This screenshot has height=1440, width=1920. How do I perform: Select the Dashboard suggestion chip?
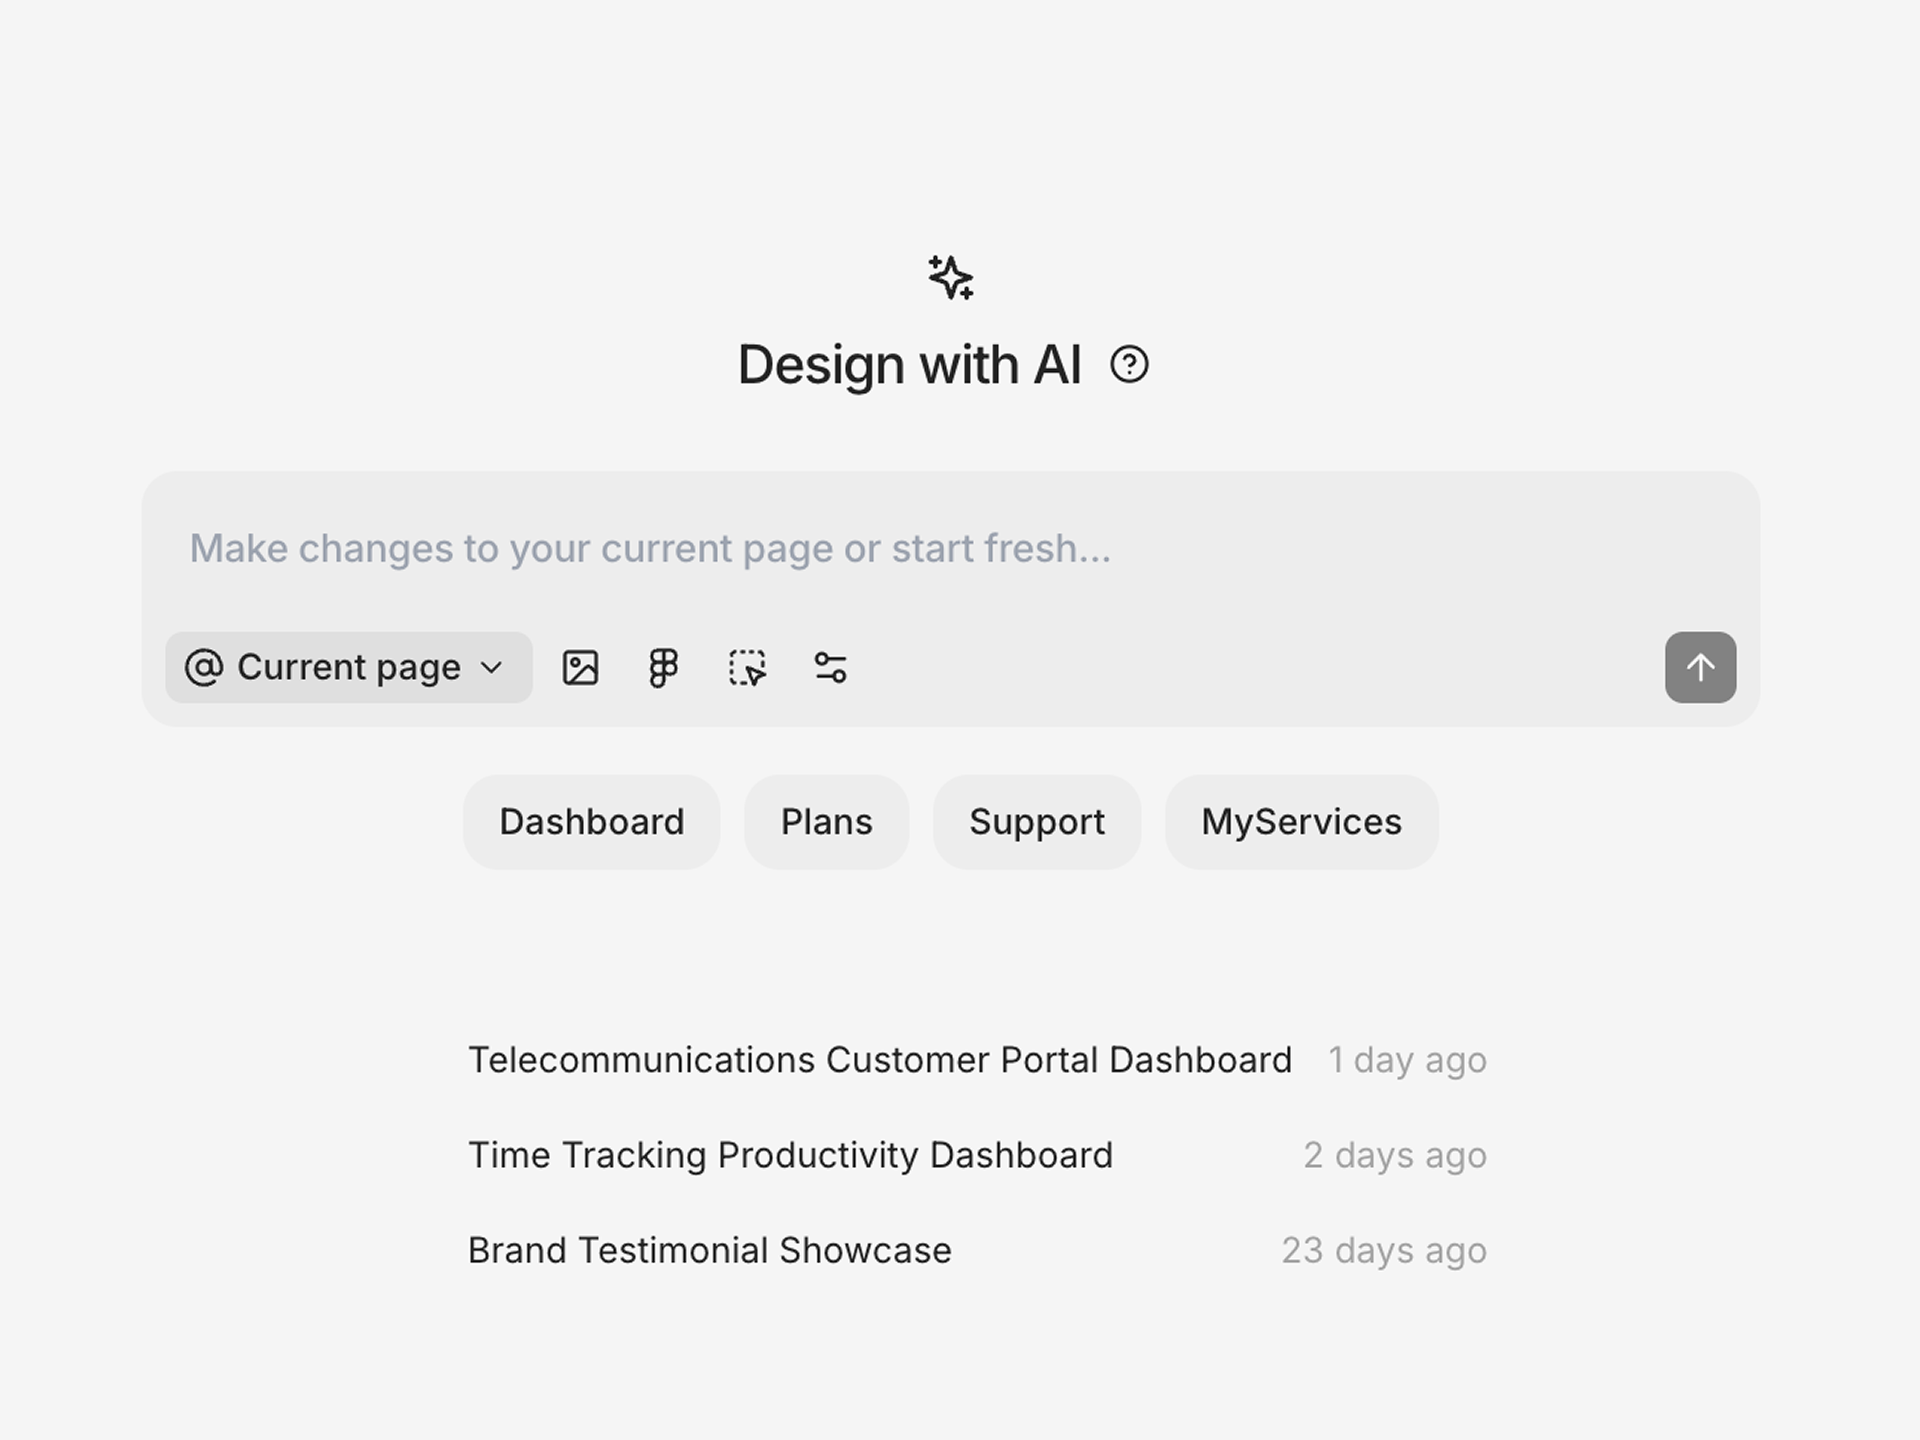(590, 821)
